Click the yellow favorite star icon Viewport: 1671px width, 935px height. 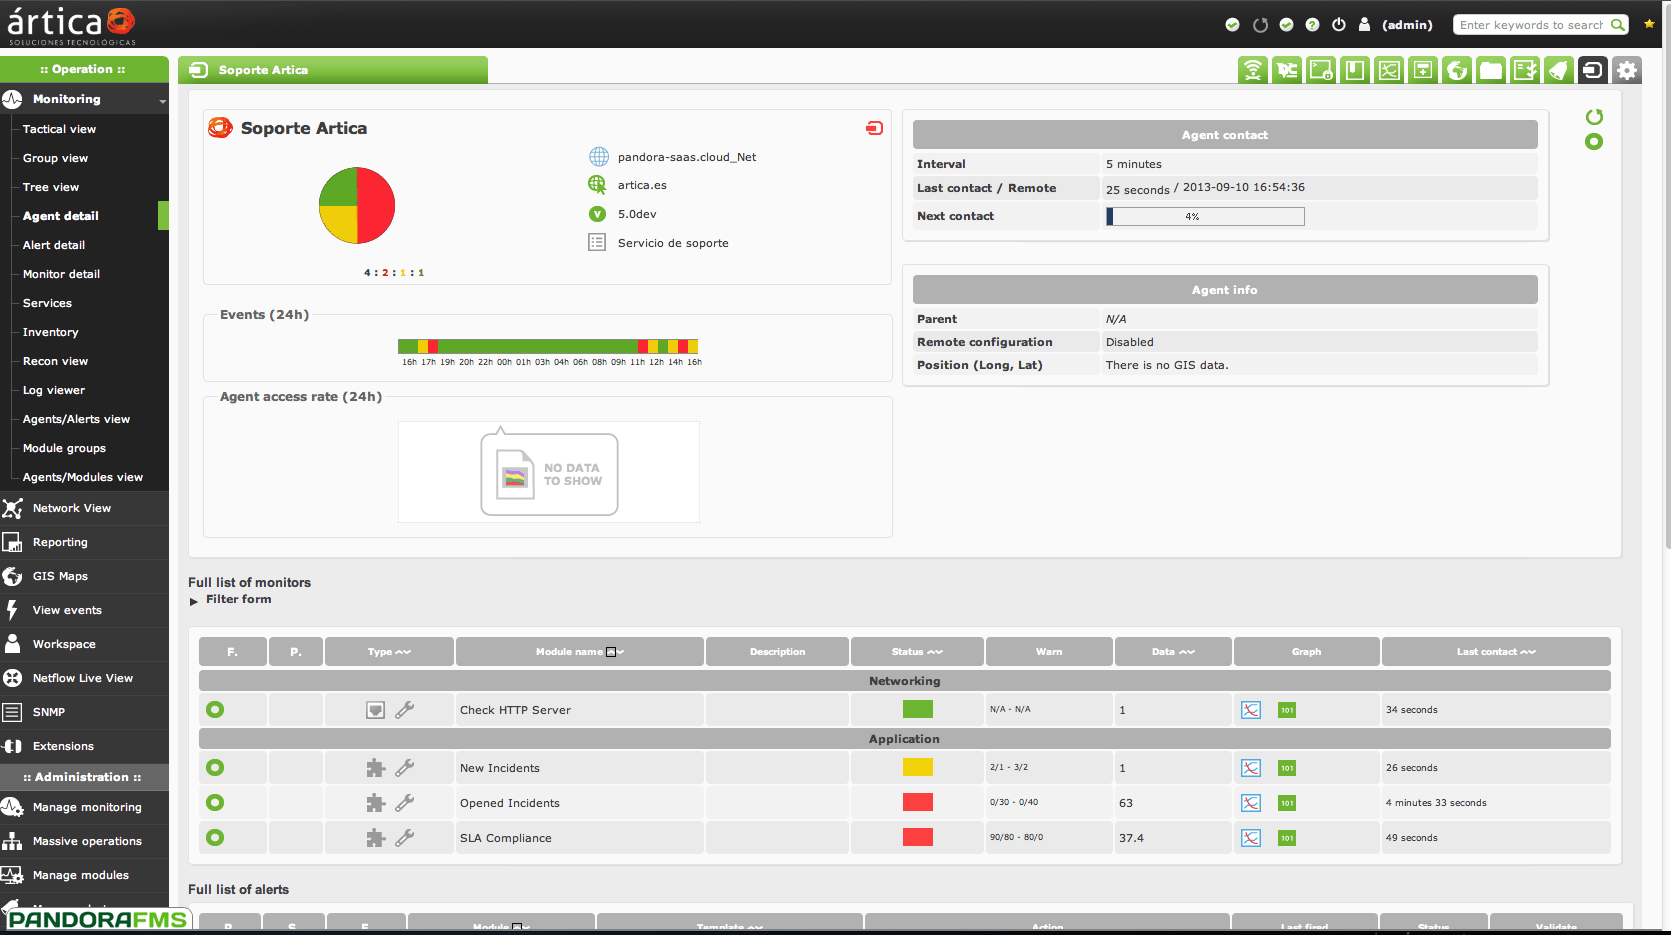[x=1649, y=24]
